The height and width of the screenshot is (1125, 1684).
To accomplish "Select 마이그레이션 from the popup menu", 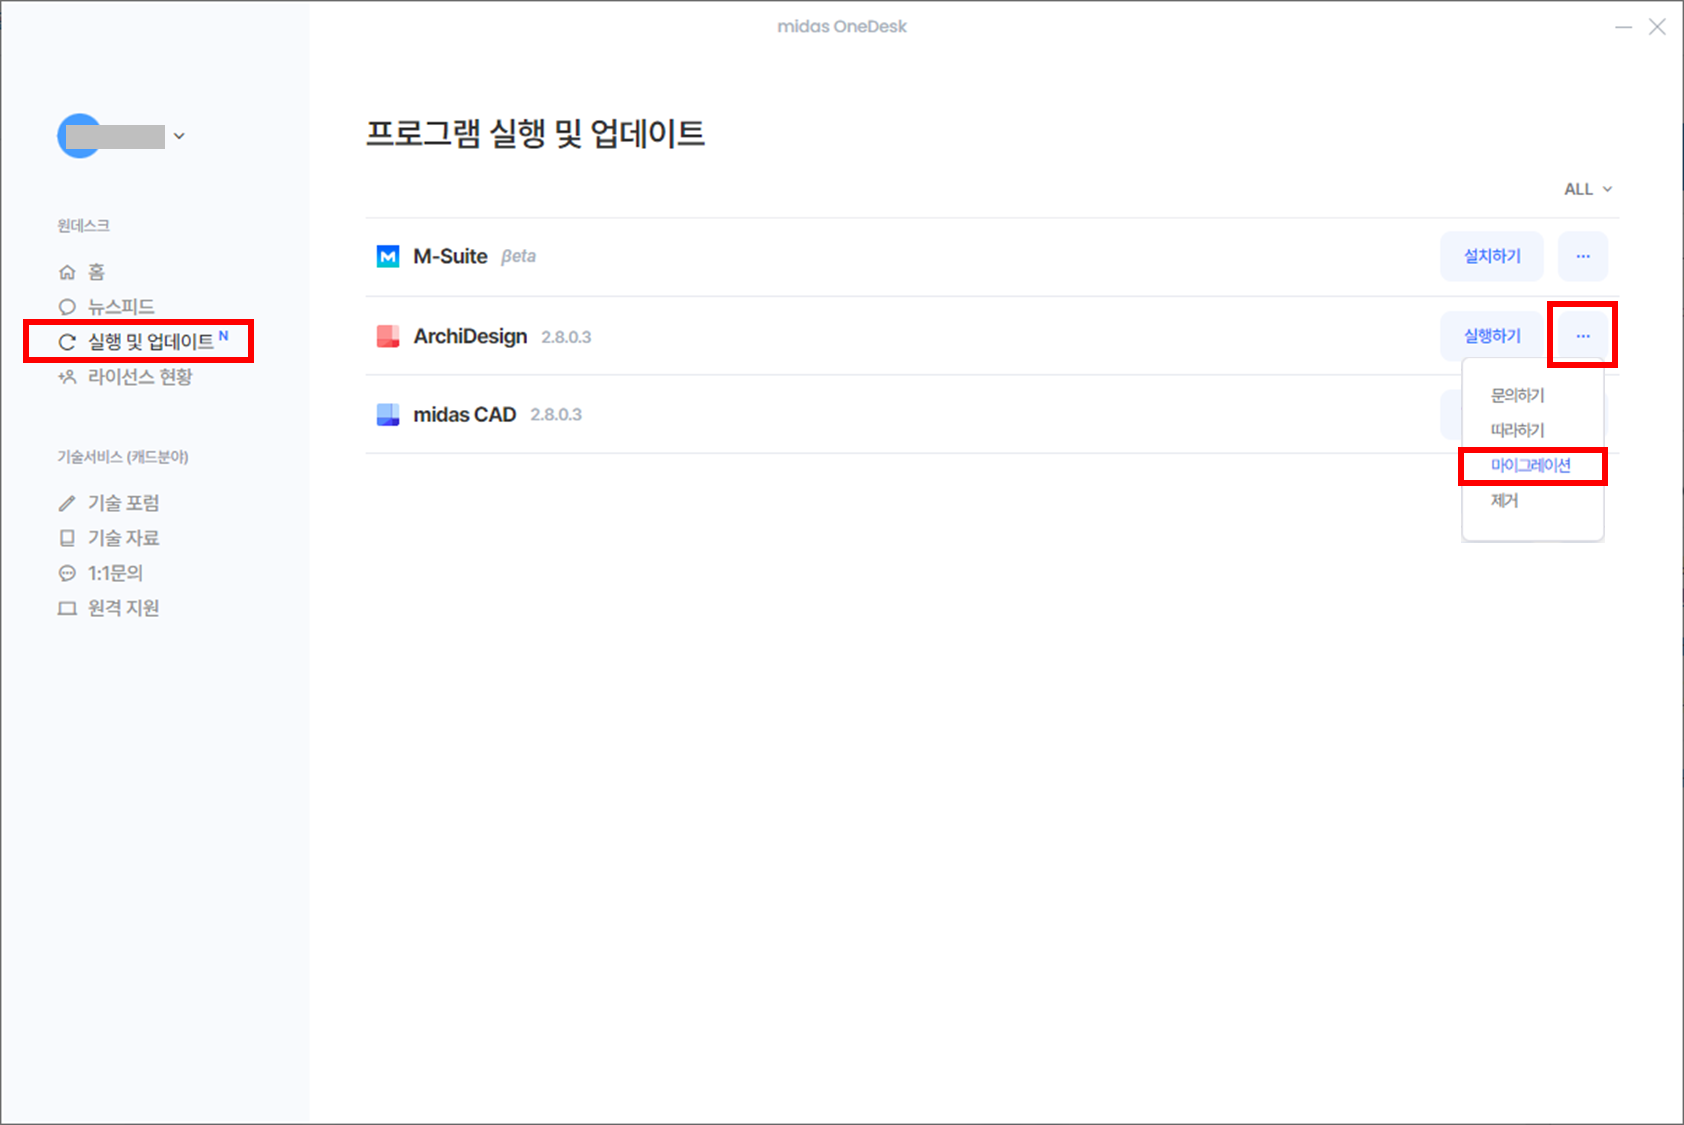I will tap(1531, 466).
